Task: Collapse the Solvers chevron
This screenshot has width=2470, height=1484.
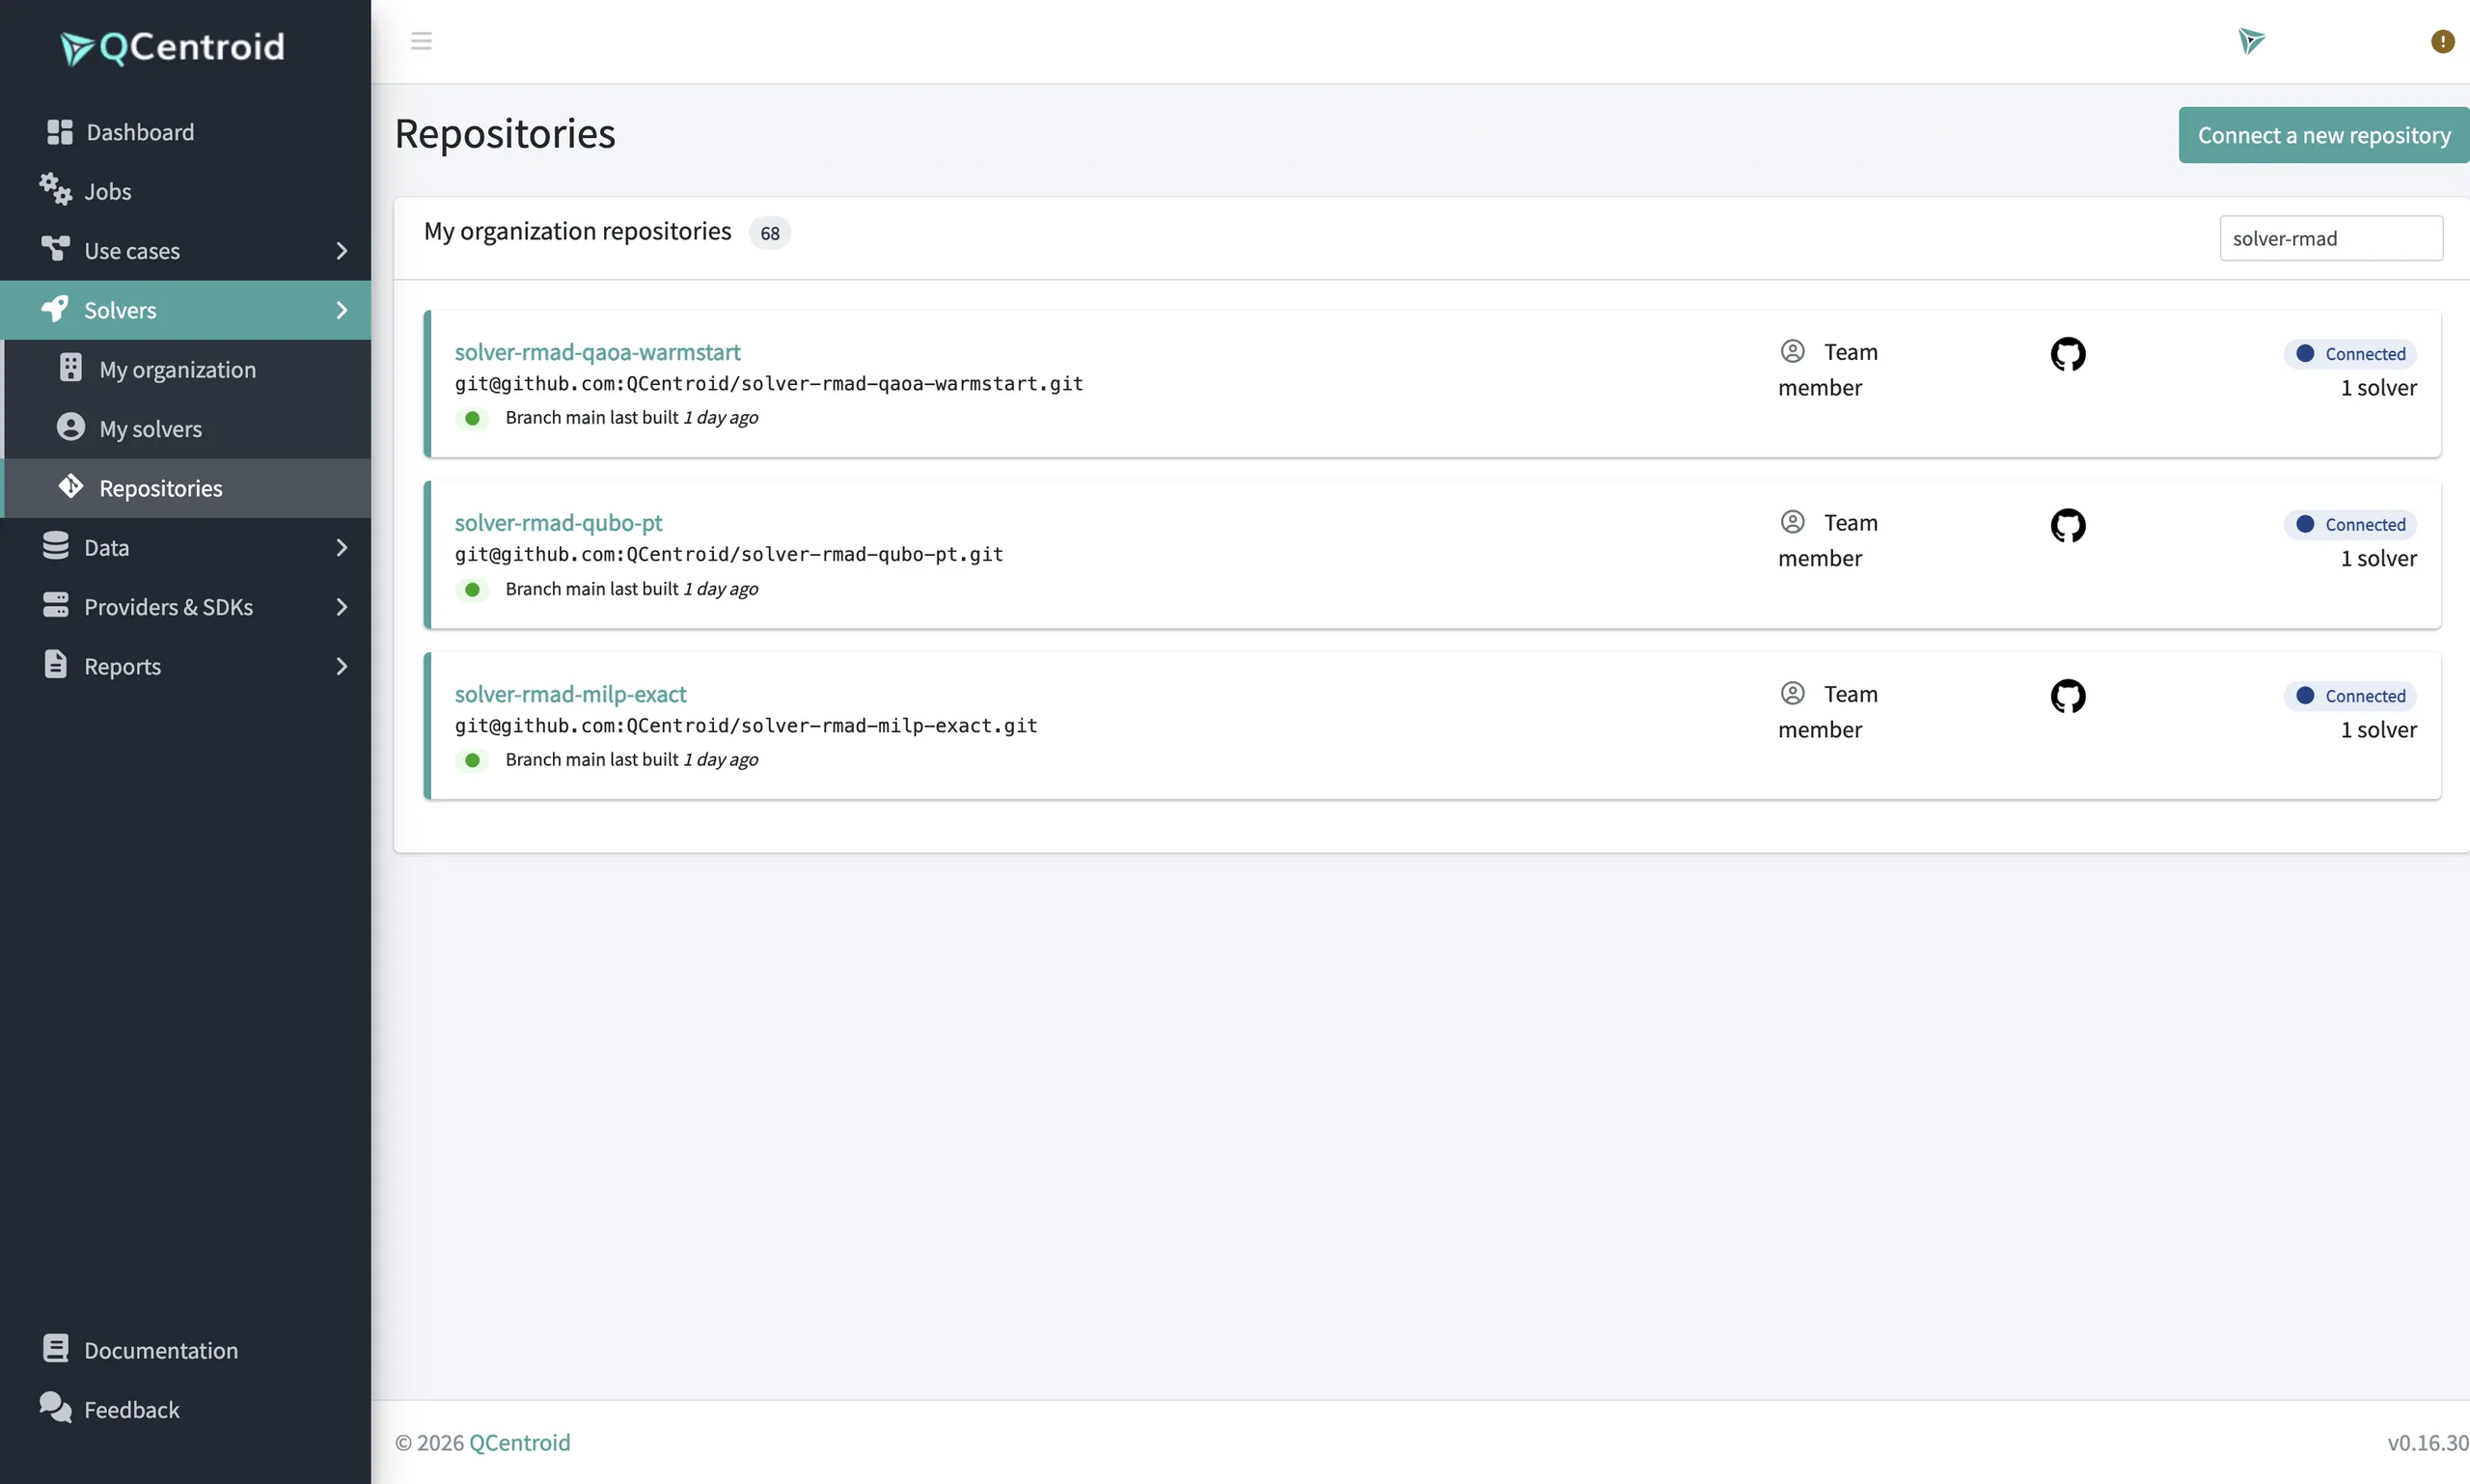Action: tap(342, 310)
